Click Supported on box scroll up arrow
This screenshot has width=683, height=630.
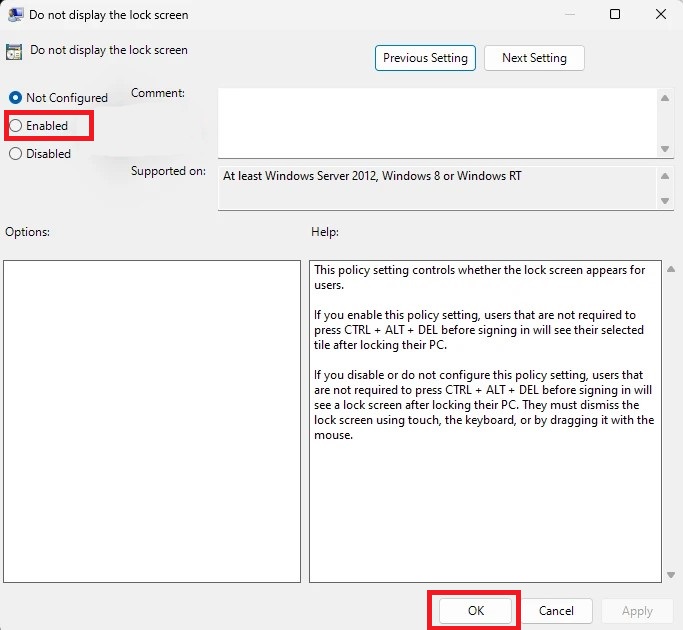pyautogui.click(x=665, y=176)
